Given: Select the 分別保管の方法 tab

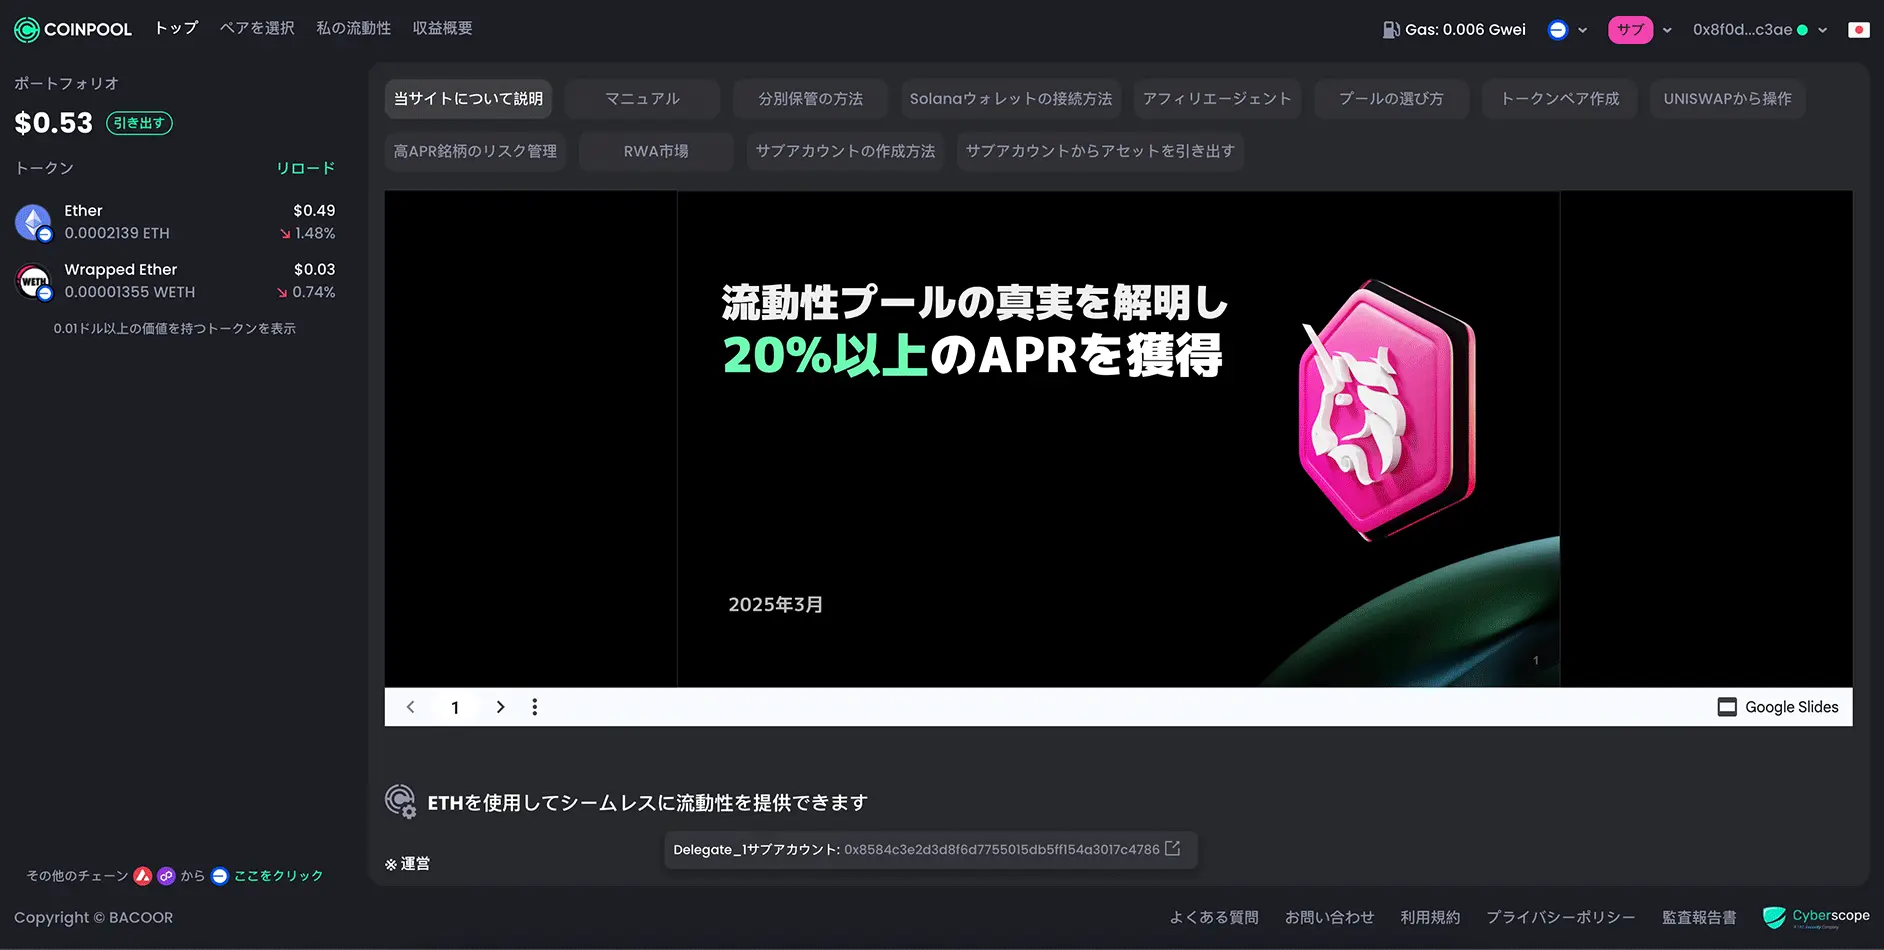Looking at the screenshot, I should 810,99.
